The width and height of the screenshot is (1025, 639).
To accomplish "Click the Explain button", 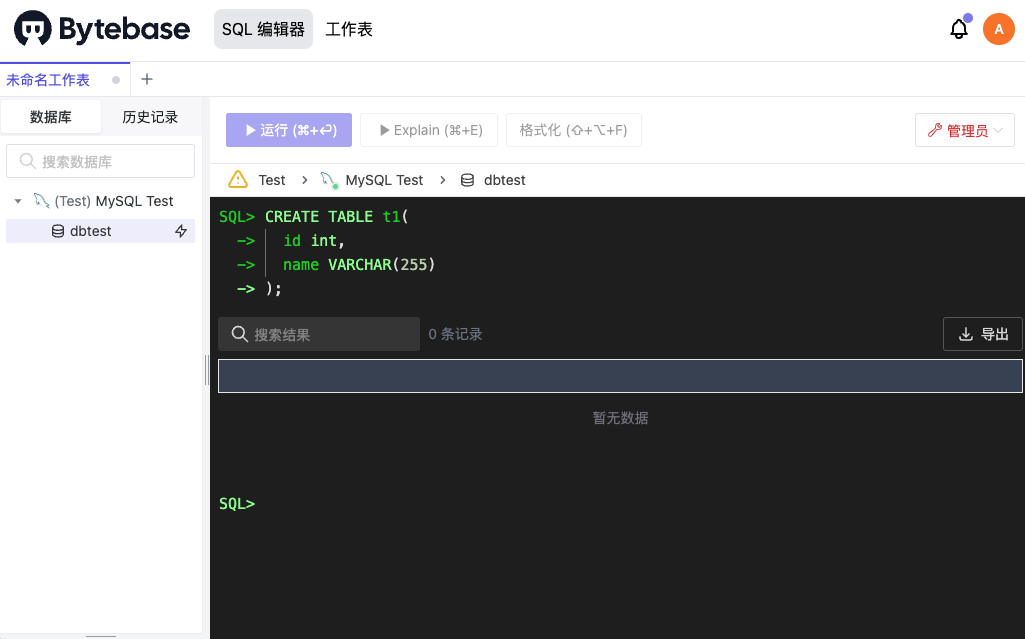I will click(x=428, y=130).
